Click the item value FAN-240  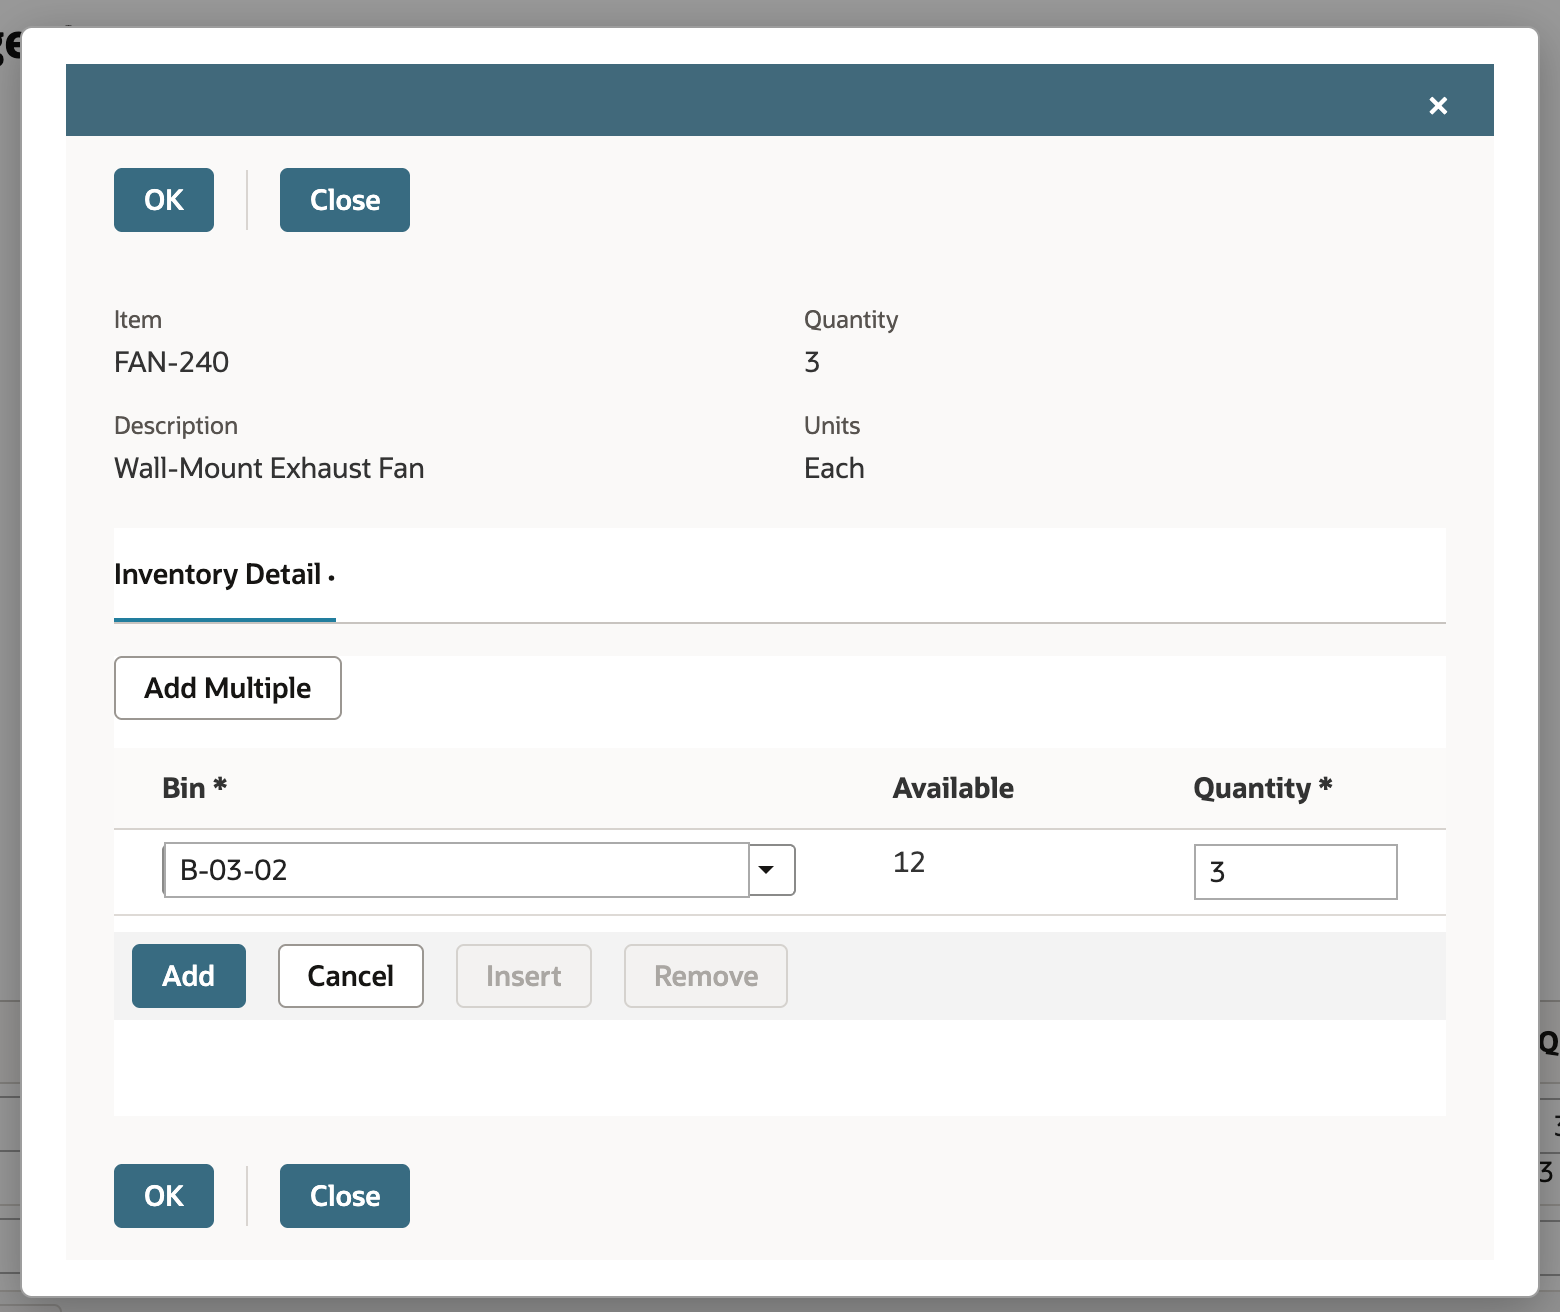tap(172, 362)
